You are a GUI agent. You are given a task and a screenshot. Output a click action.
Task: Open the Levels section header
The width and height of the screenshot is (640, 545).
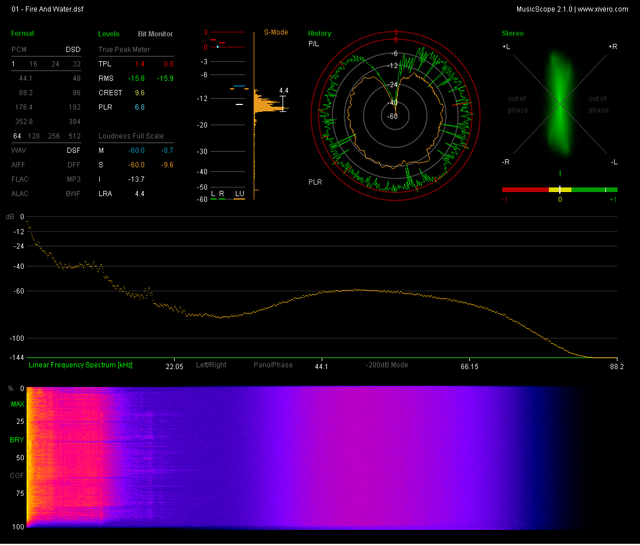coord(109,34)
